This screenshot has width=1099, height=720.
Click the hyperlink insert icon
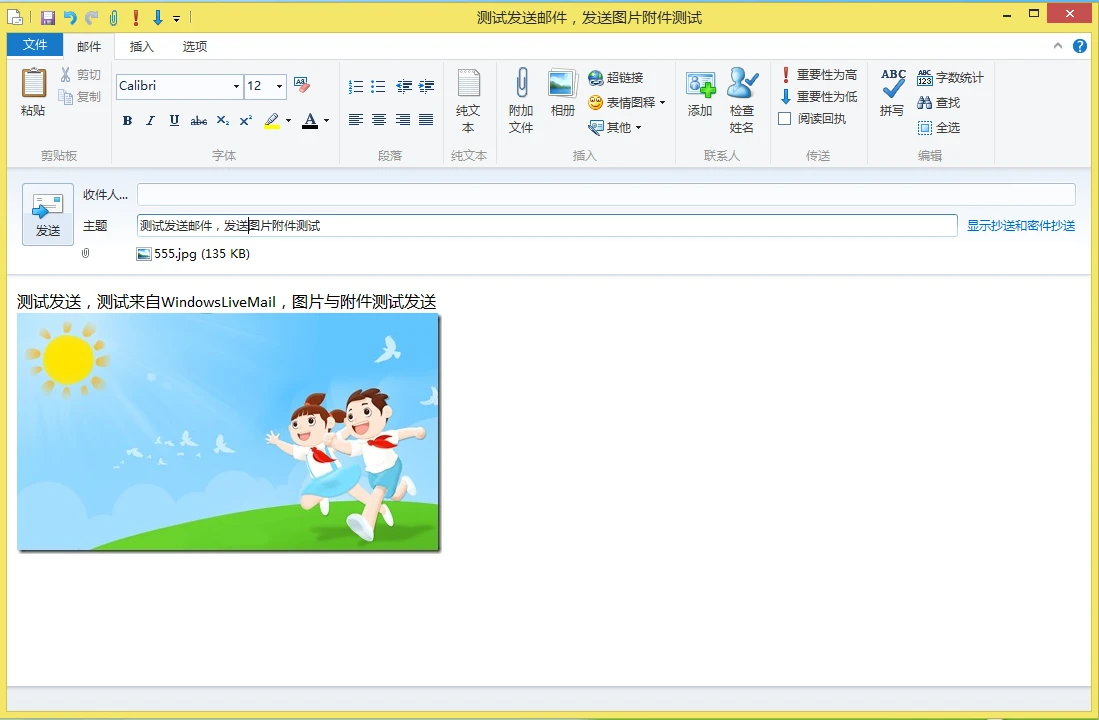pyautogui.click(x=596, y=78)
